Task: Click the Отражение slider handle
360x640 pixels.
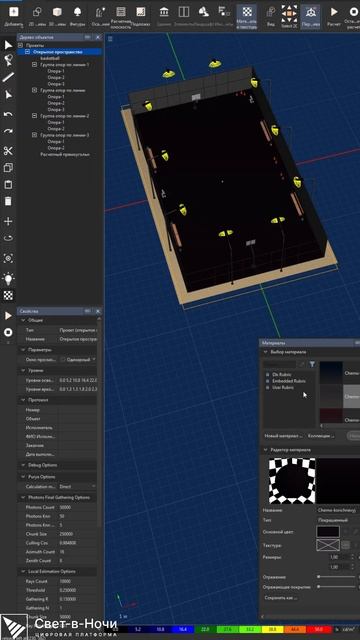Action: point(319,577)
